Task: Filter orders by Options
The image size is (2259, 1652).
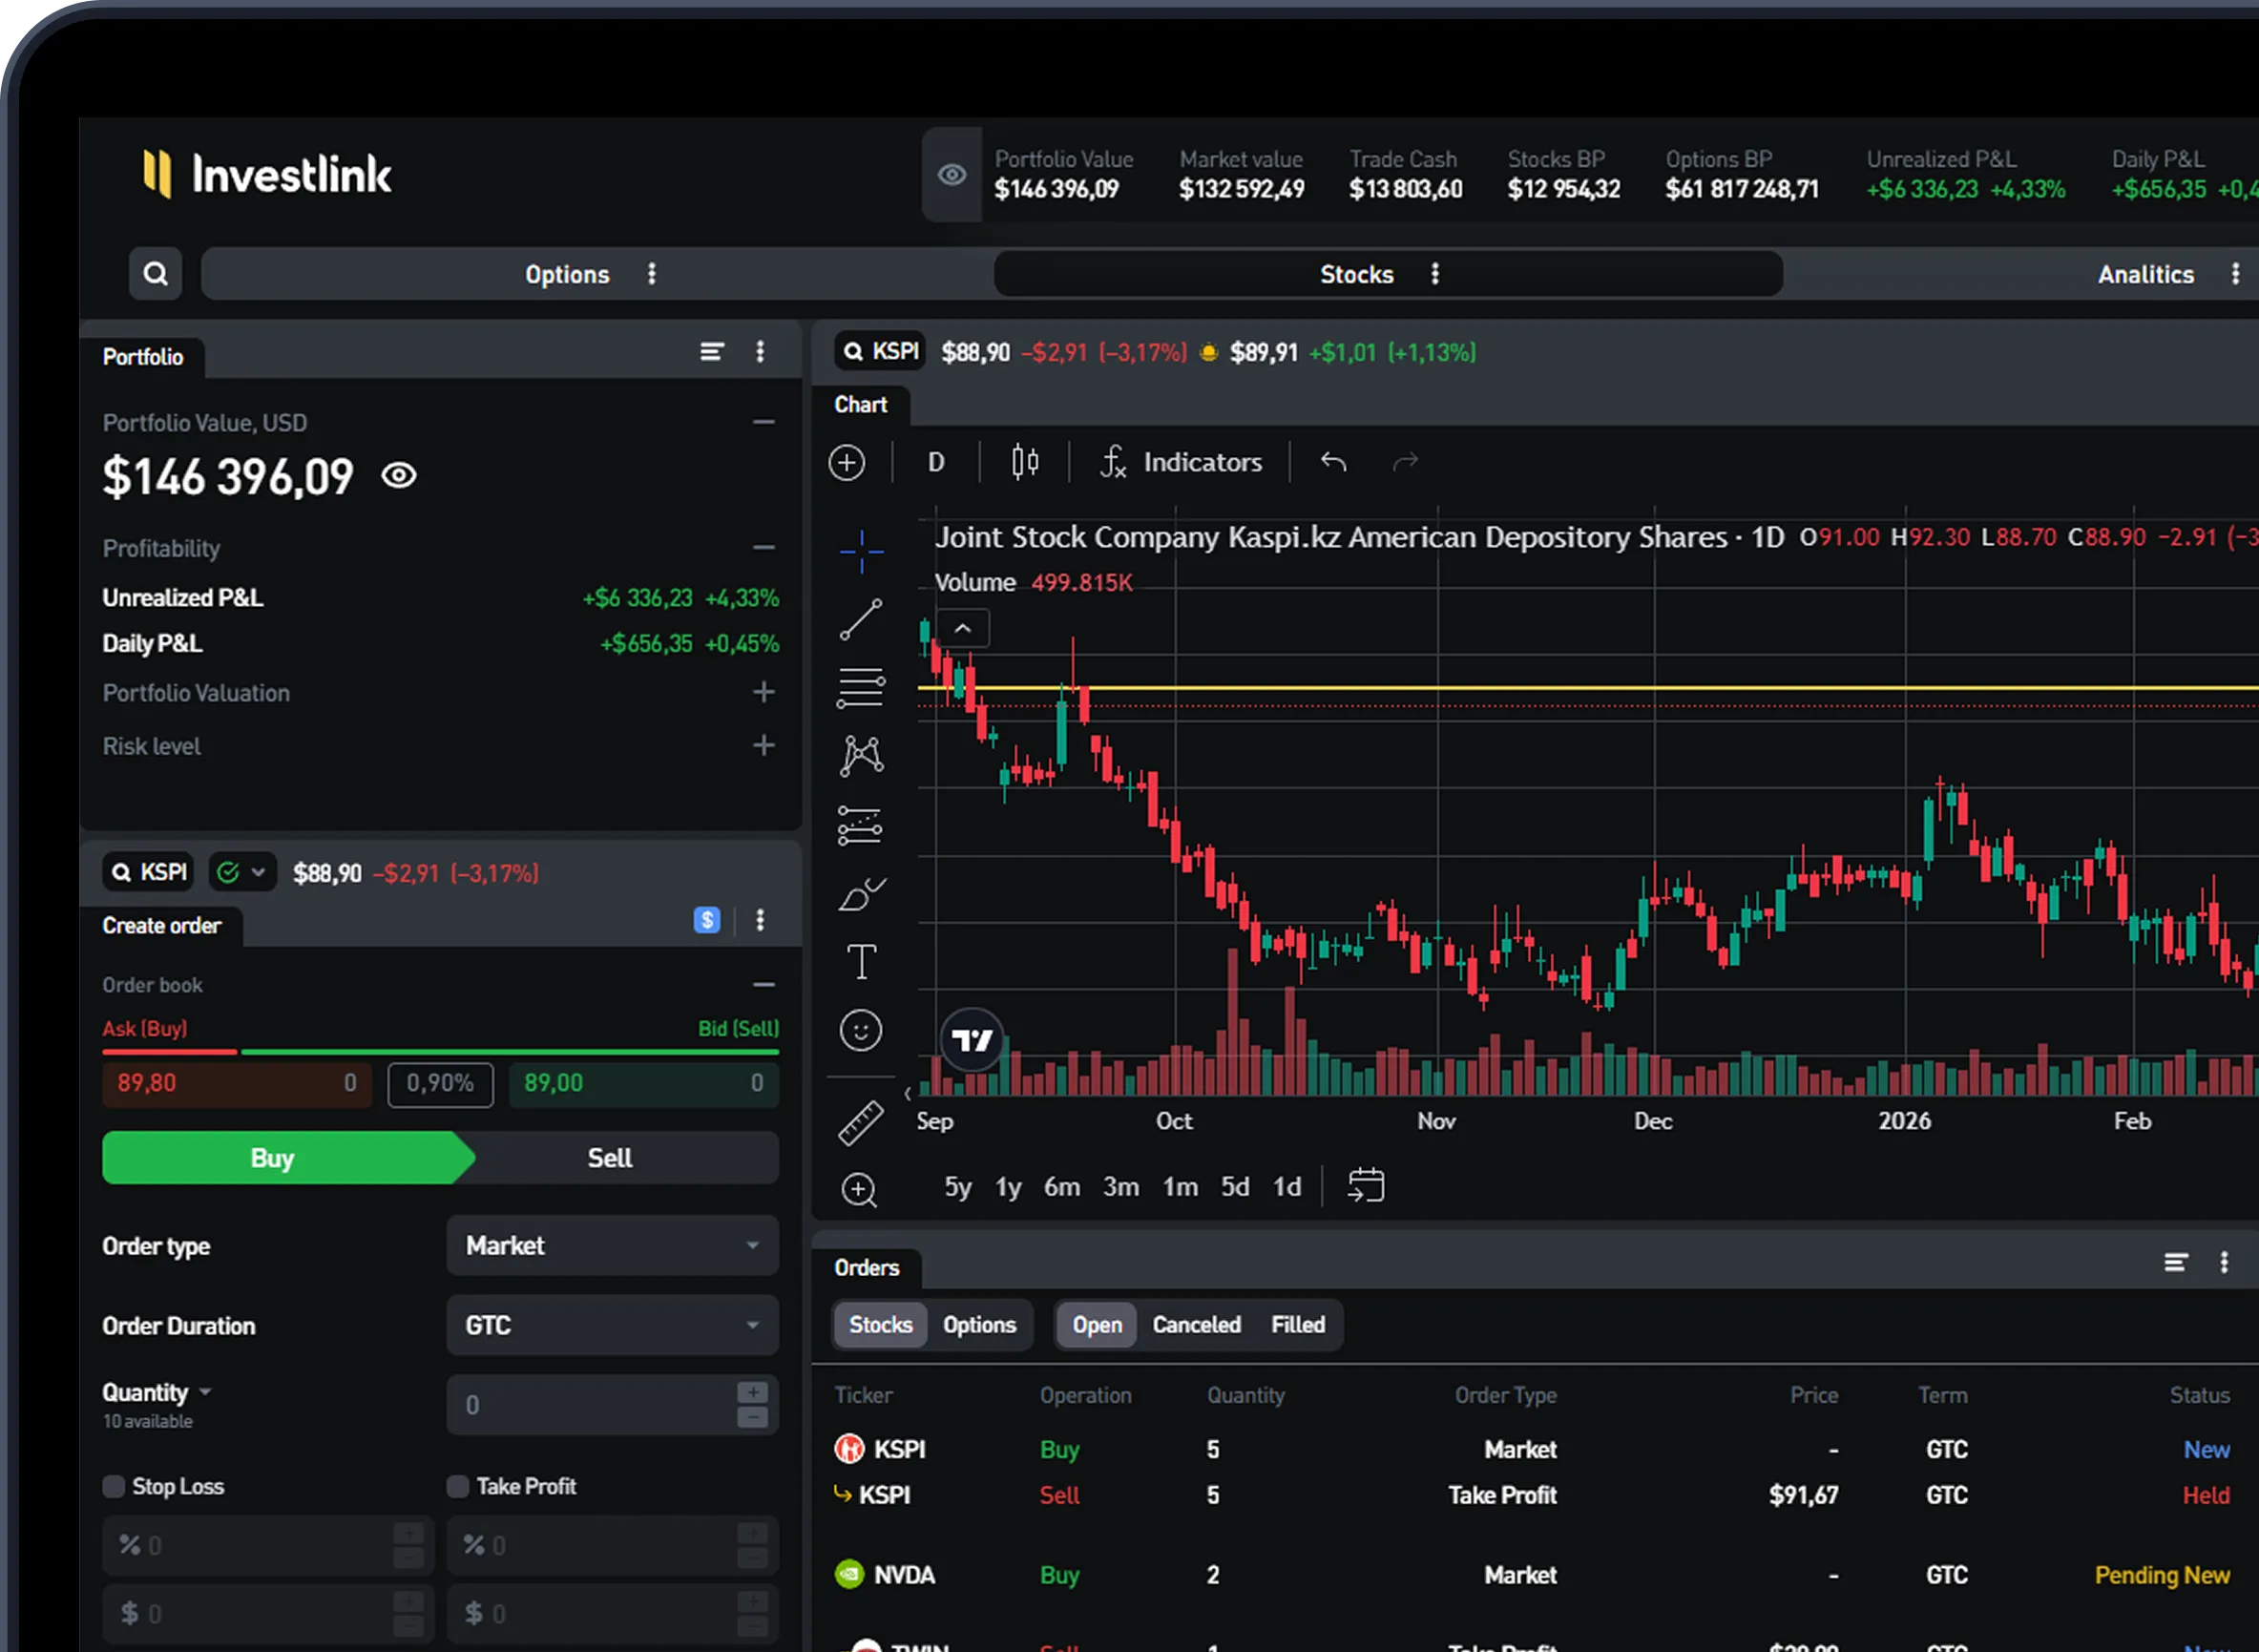Action: (x=979, y=1324)
